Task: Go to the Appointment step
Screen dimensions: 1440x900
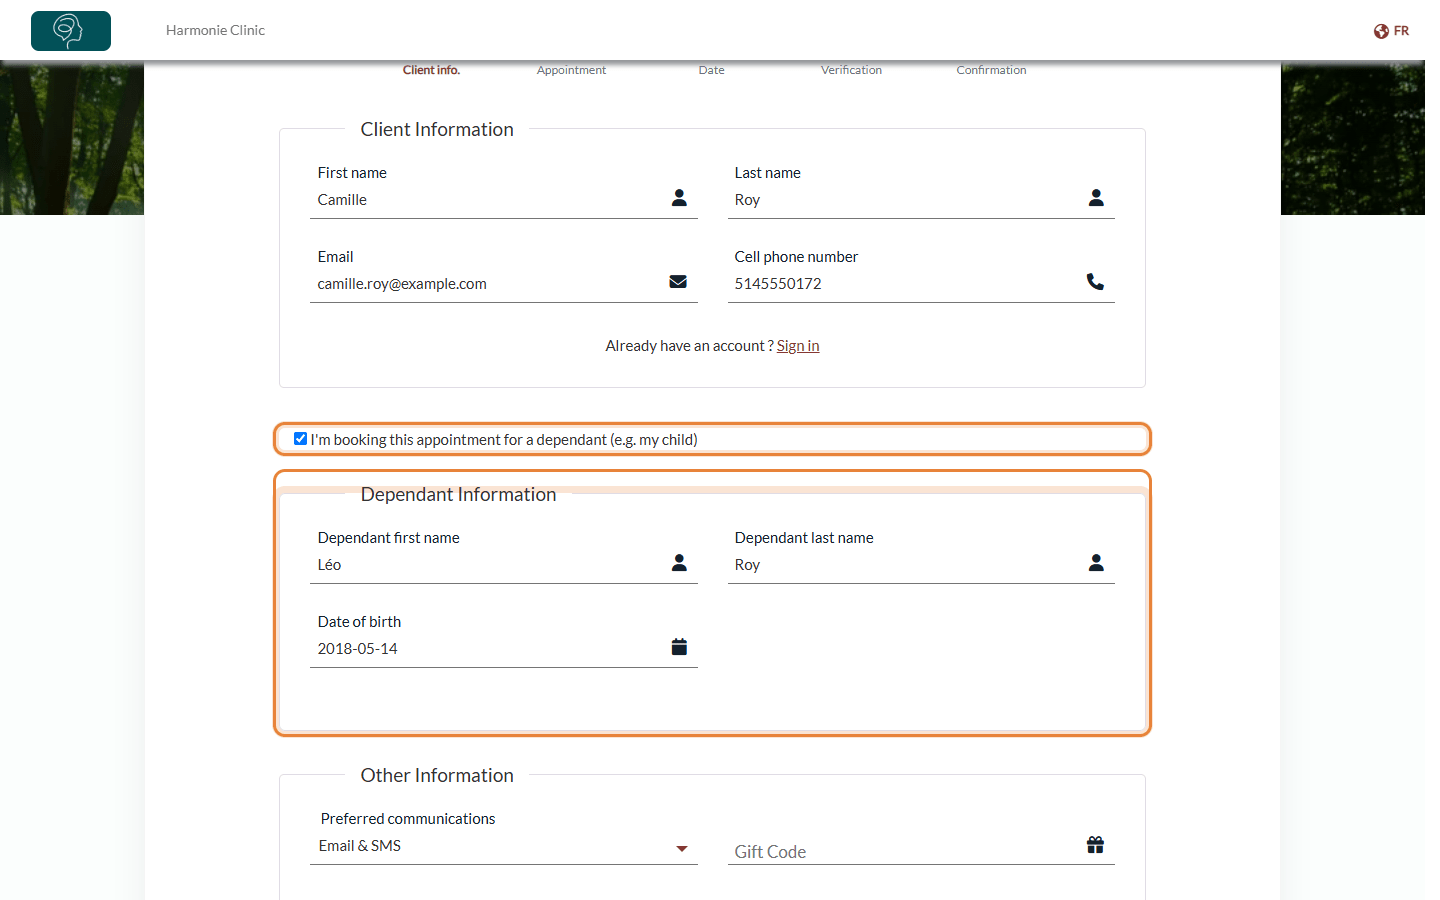Action: [571, 70]
